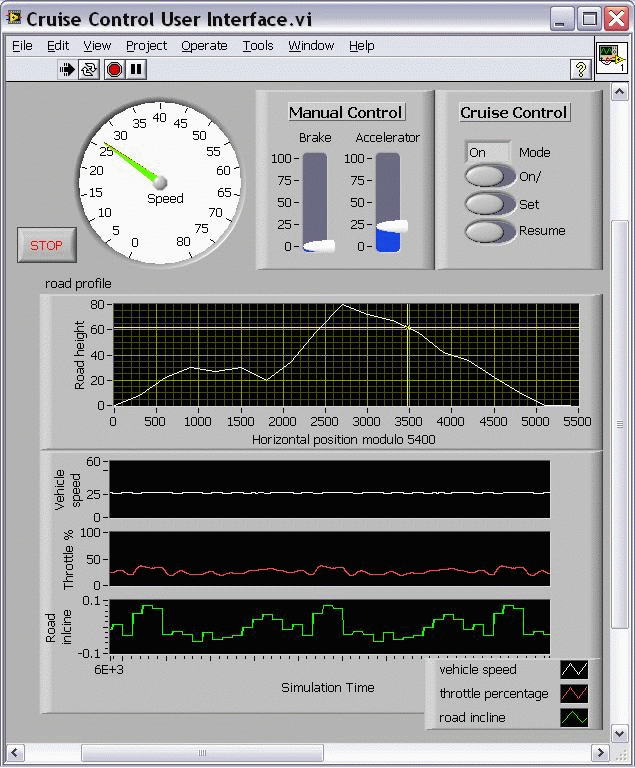The width and height of the screenshot is (635, 768).
Task: Open the Project menu
Action: pyautogui.click(x=146, y=45)
